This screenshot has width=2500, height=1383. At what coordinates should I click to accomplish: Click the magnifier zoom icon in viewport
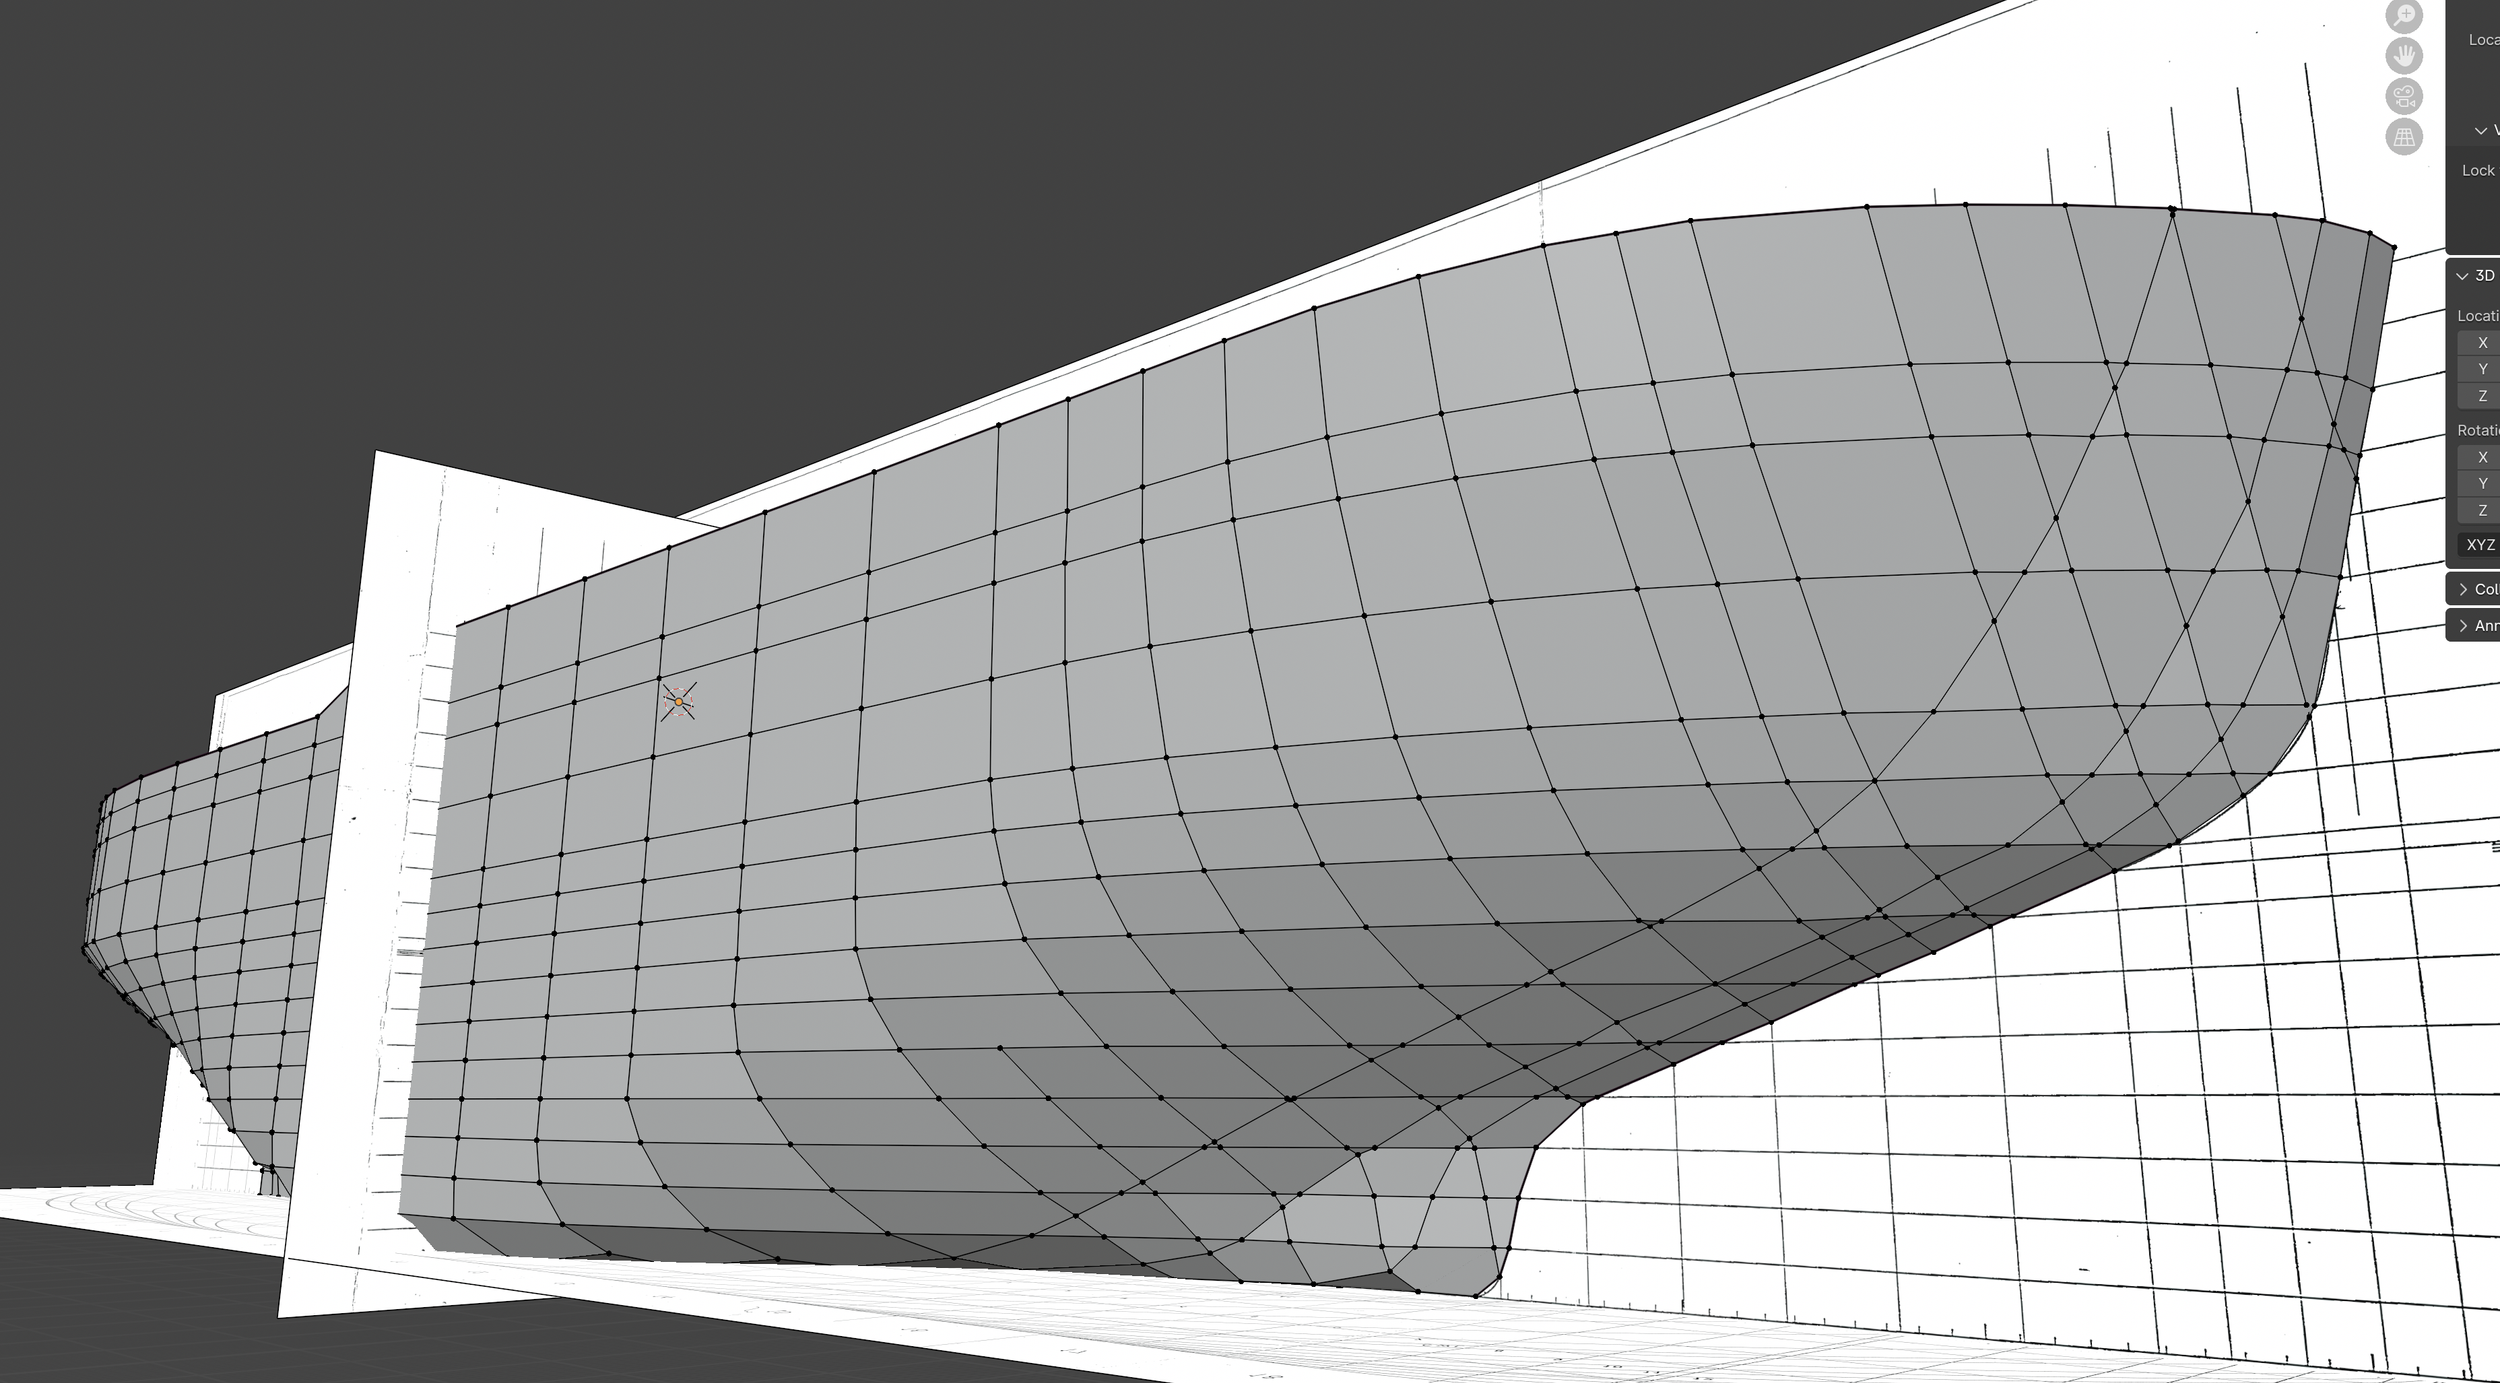coord(2404,15)
